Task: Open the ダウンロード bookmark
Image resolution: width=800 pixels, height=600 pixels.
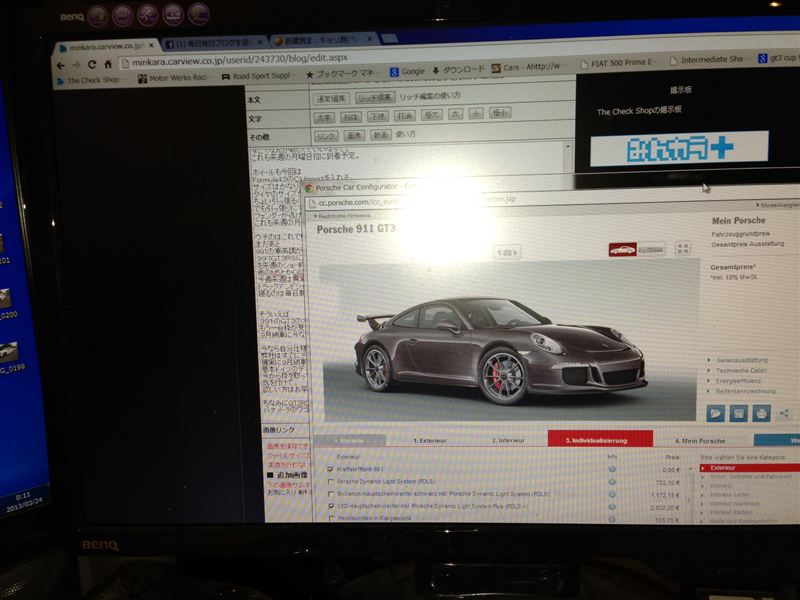Action: tap(458, 70)
